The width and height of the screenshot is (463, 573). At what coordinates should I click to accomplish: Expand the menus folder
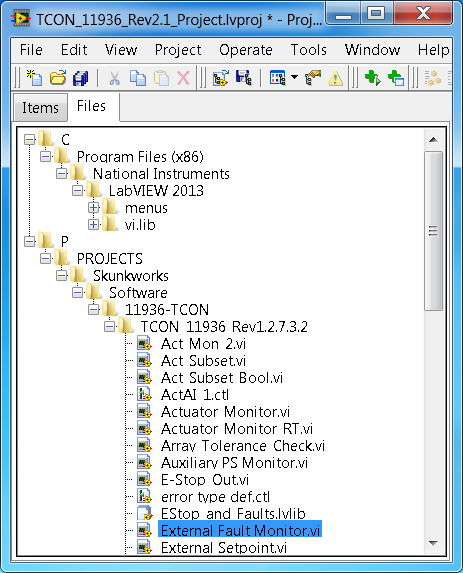pyautogui.click(x=94, y=208)
